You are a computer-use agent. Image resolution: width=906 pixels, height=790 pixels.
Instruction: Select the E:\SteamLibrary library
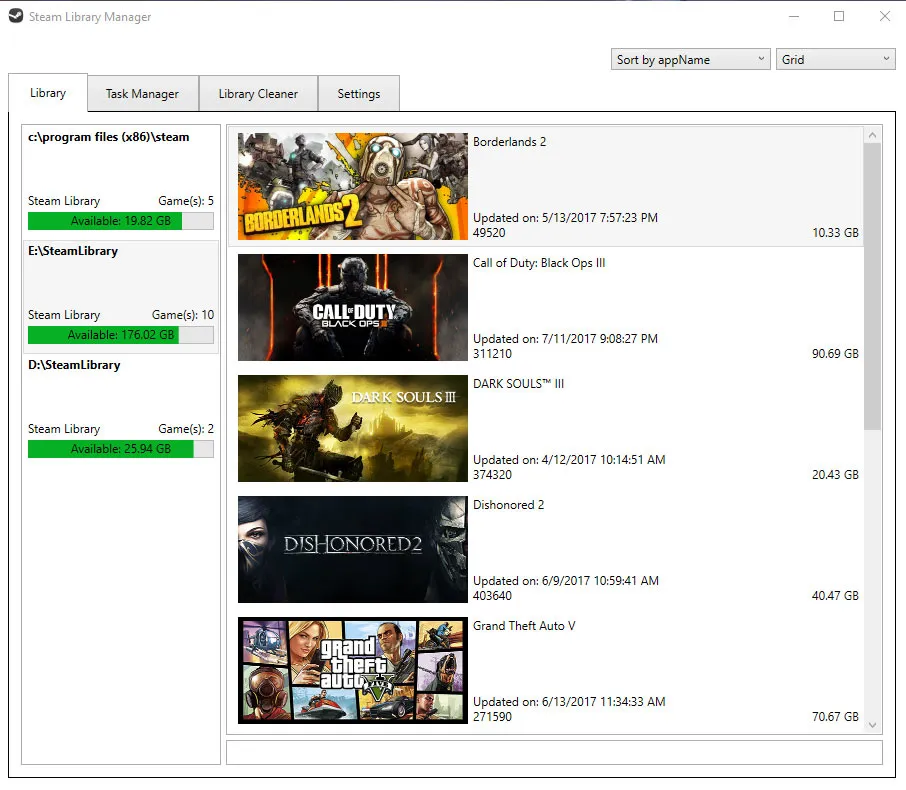(x=121, y=296)
